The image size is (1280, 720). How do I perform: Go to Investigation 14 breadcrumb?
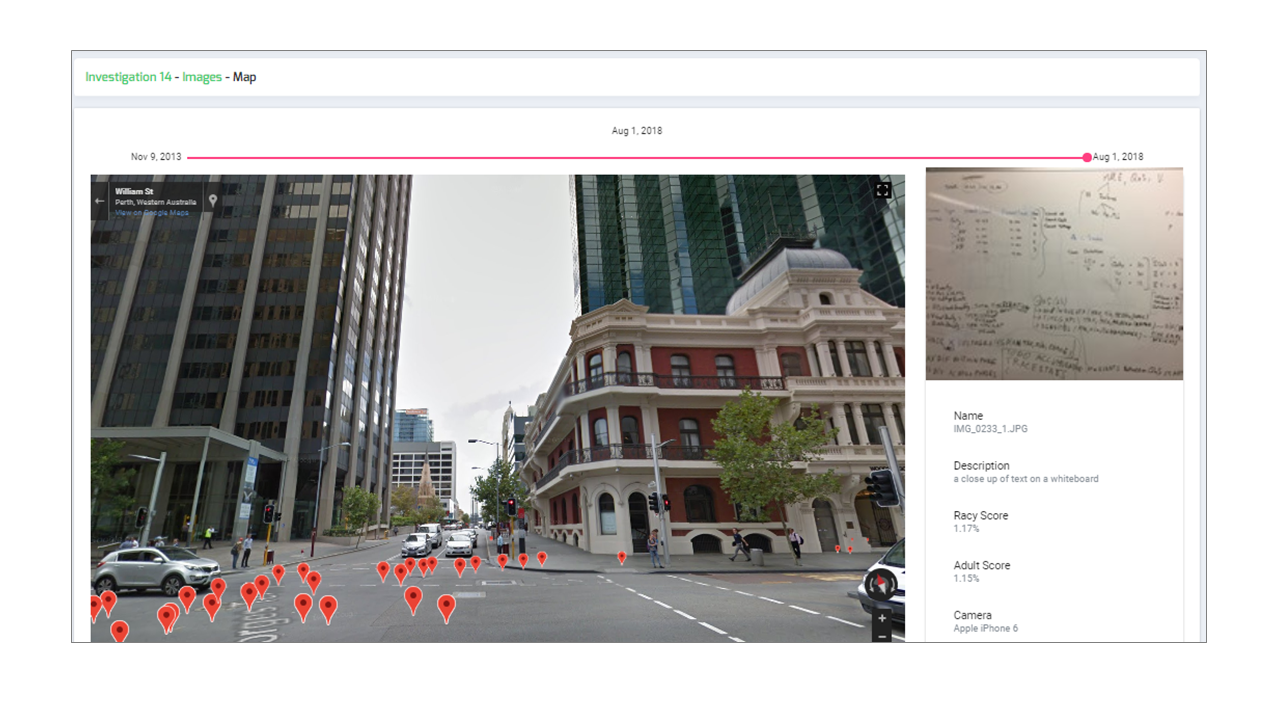tap(128, 77)
